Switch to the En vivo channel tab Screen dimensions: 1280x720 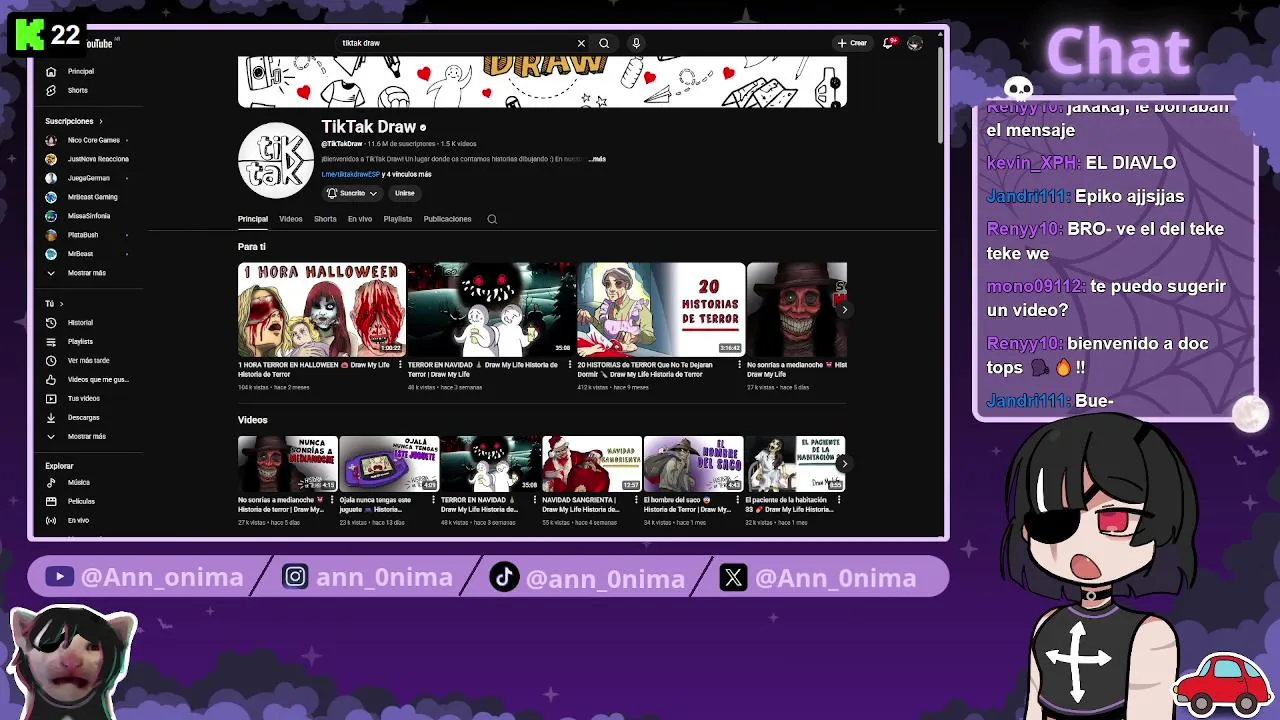360,219
